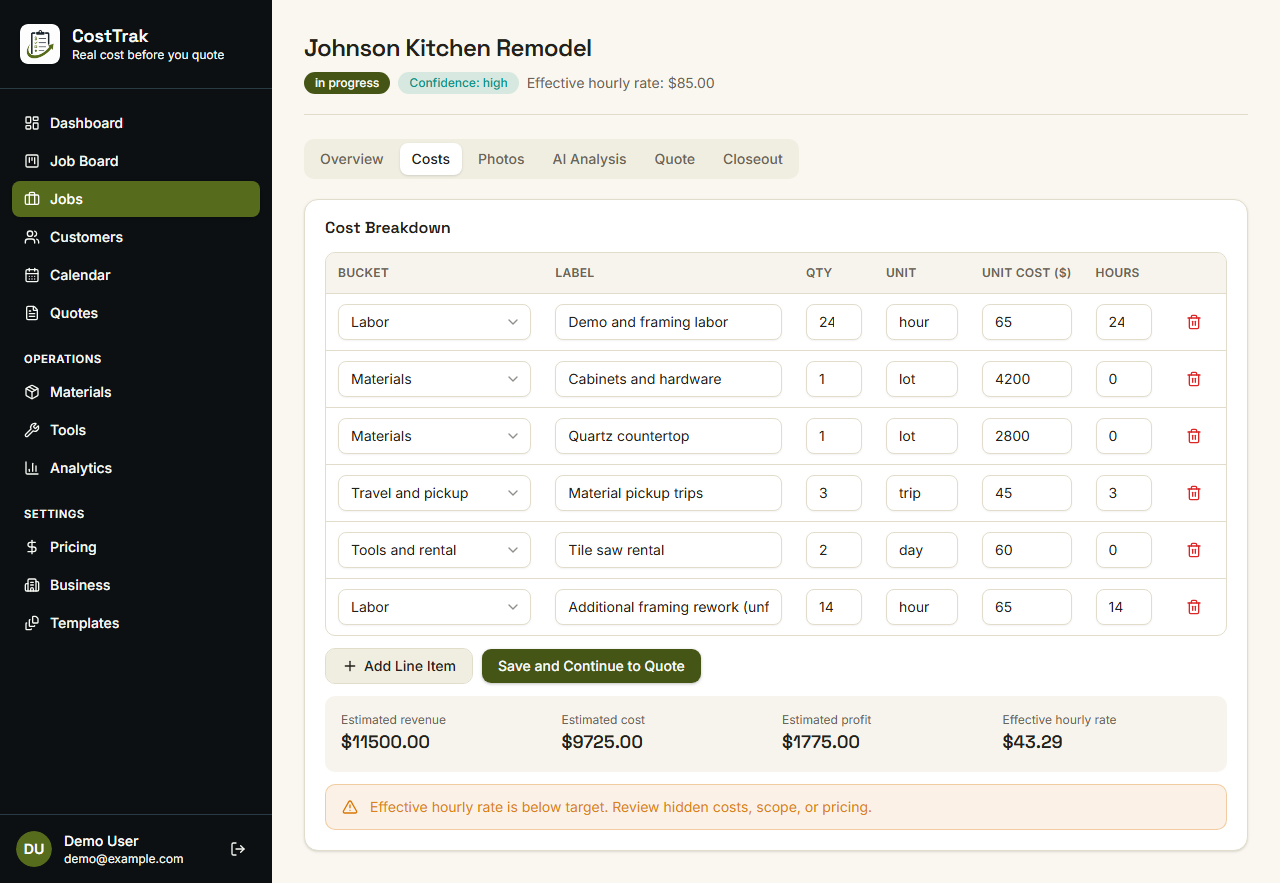
Task: Click the in progress status badge
Action: click(x=347, y=83)
